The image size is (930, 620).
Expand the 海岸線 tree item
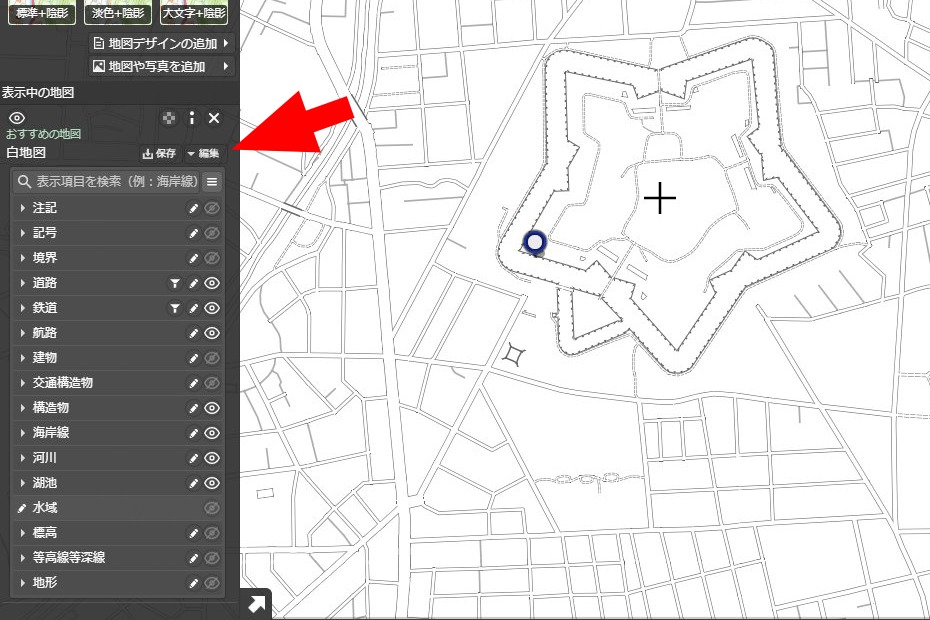(23, 433)
